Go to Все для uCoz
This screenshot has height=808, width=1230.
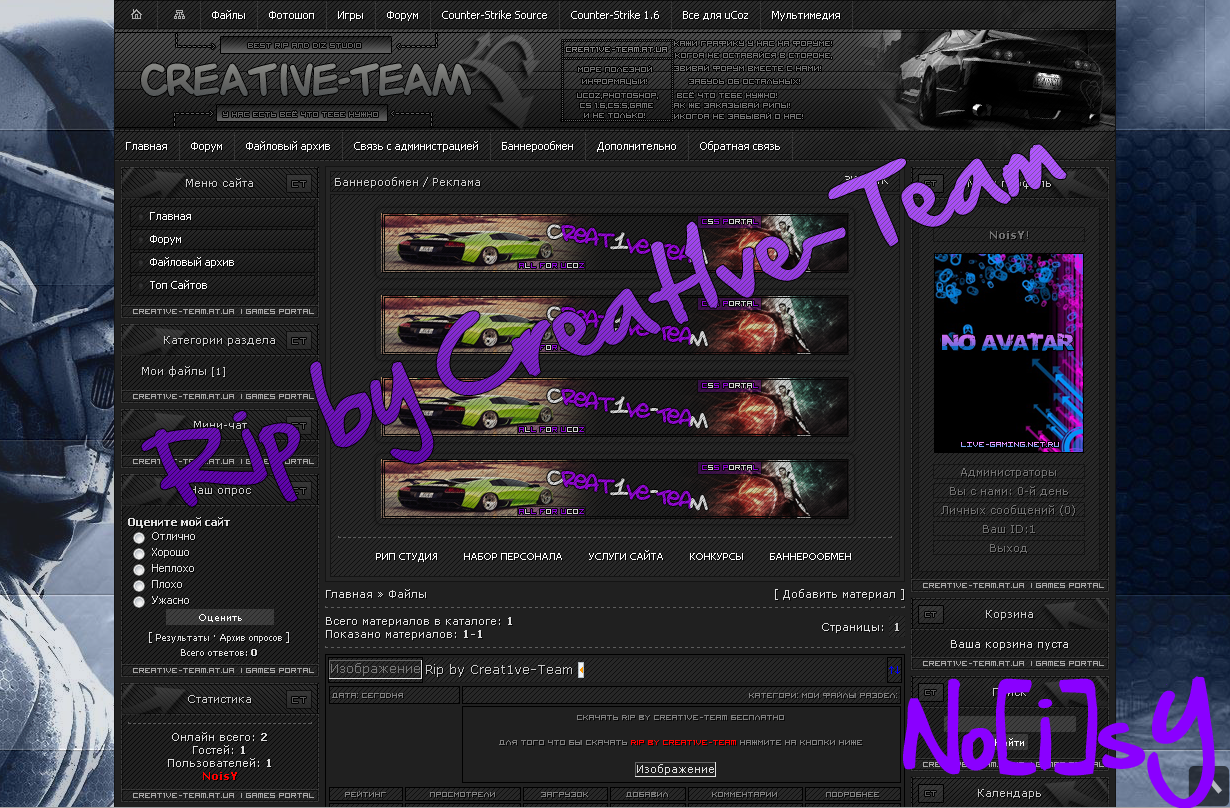tap(715, 16)
